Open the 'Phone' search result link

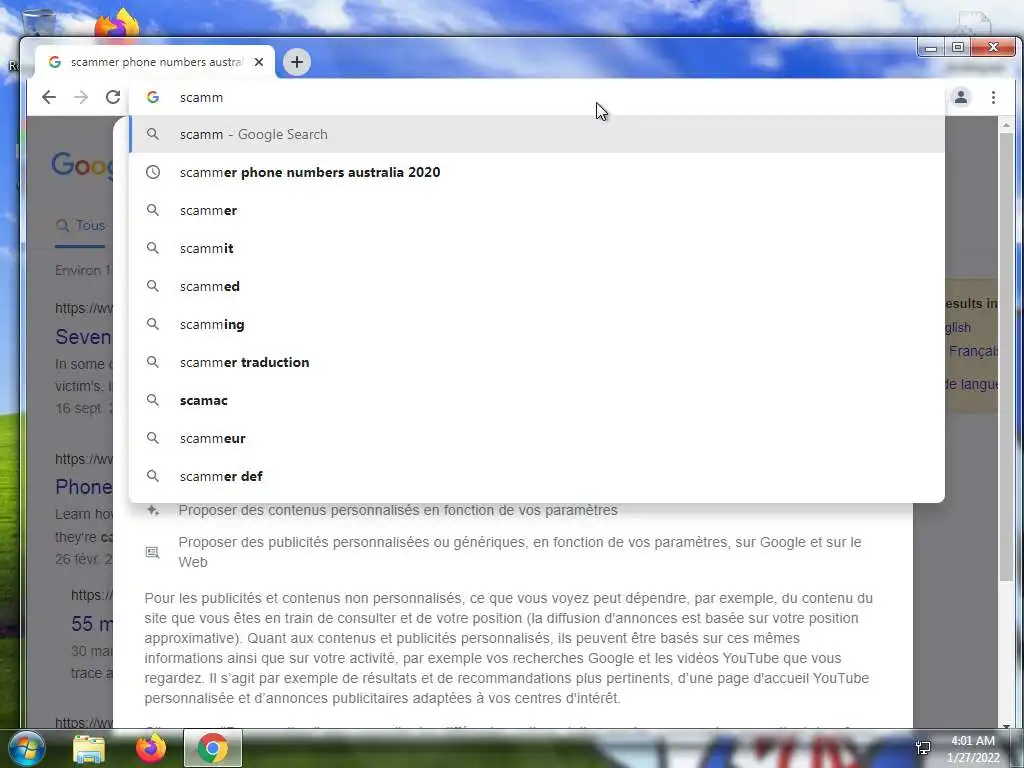84,487
